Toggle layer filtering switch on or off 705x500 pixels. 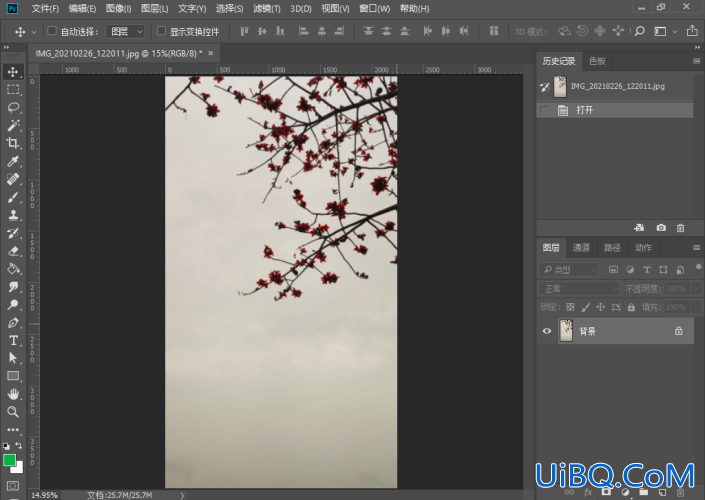click(698, 269)
